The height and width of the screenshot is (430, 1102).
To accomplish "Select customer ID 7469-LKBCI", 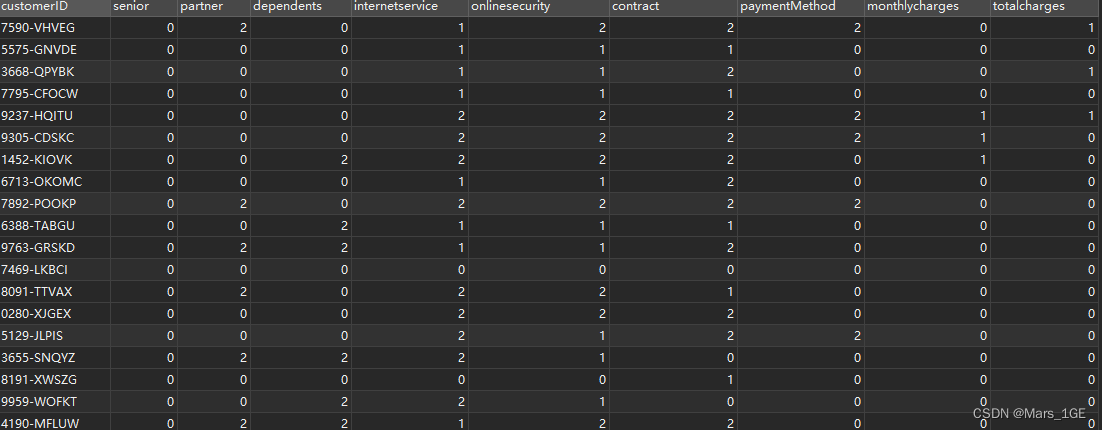I will pos(55,270).
